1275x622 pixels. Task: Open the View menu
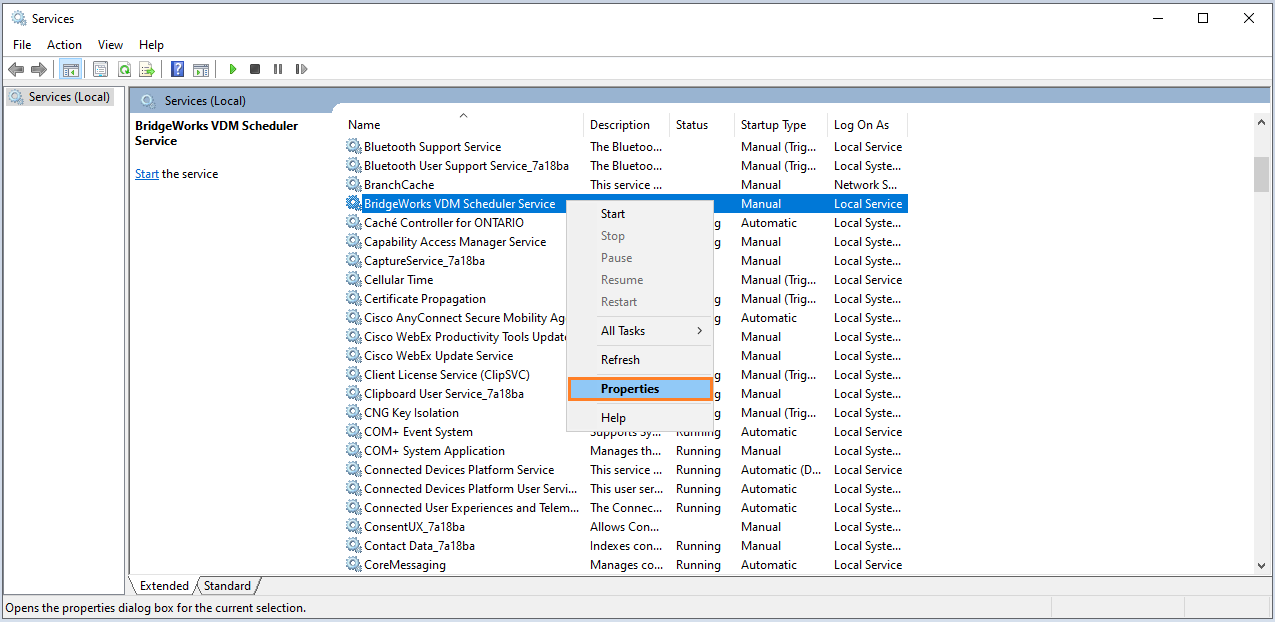111,44
